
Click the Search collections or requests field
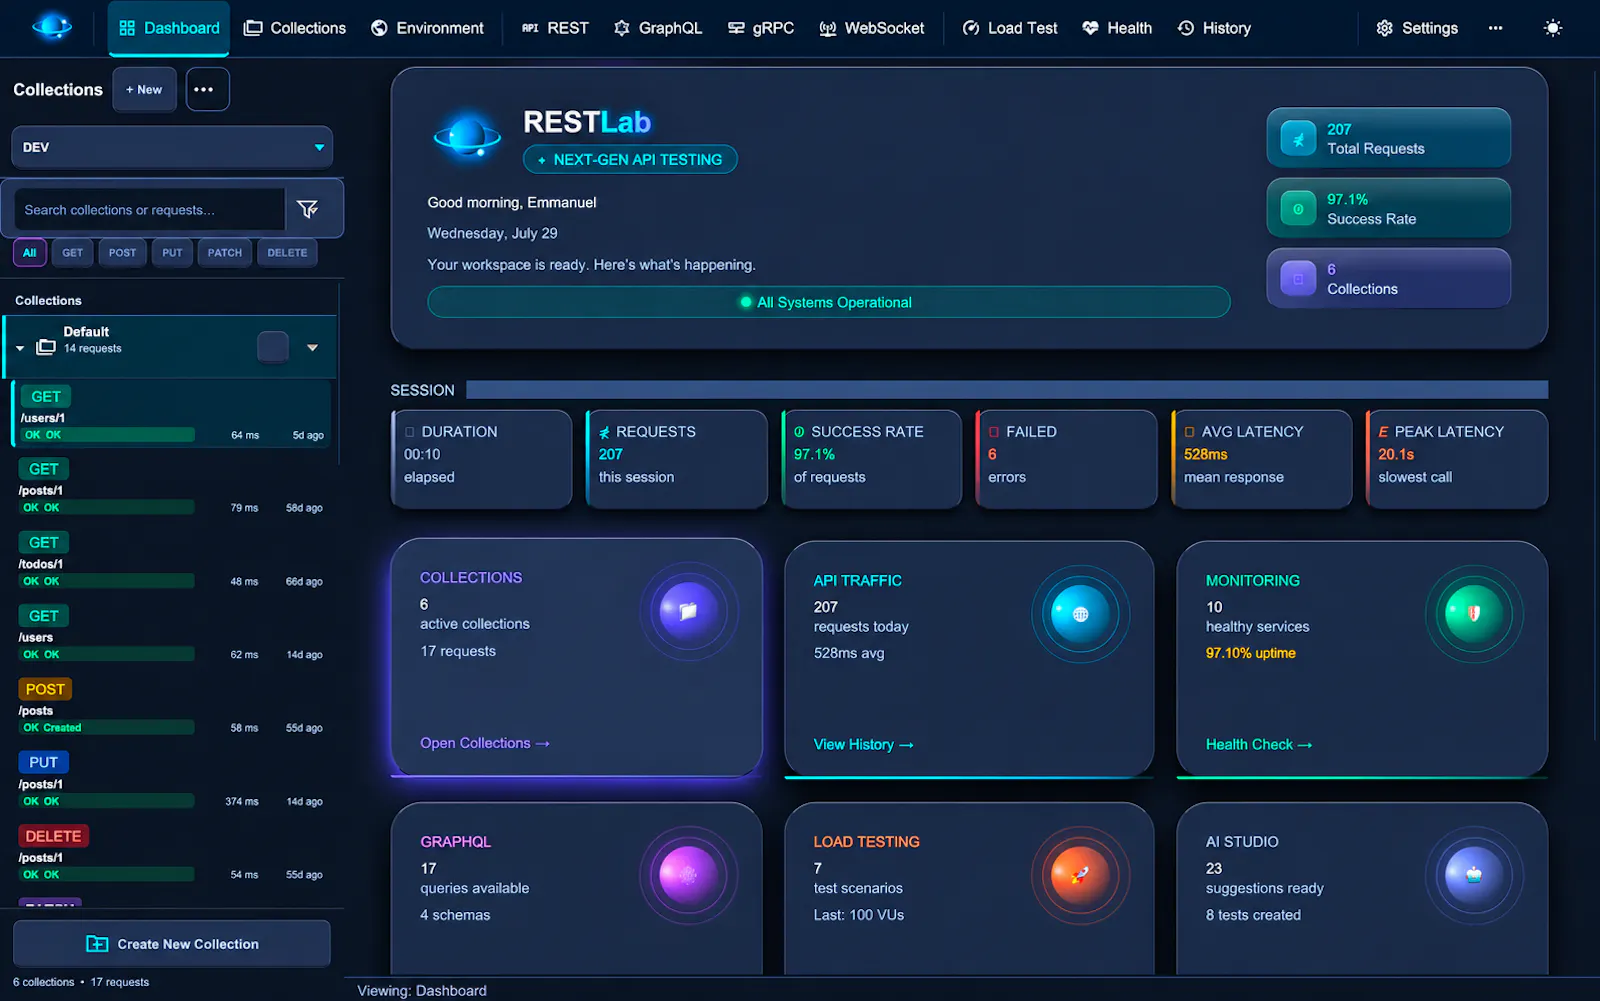[x=150, y=210]
